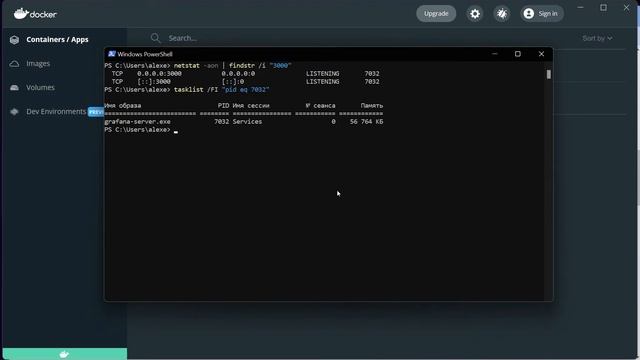Open the troubleshoot bug icon
Screen dimensions: 640x360
[x=502, y=14]
